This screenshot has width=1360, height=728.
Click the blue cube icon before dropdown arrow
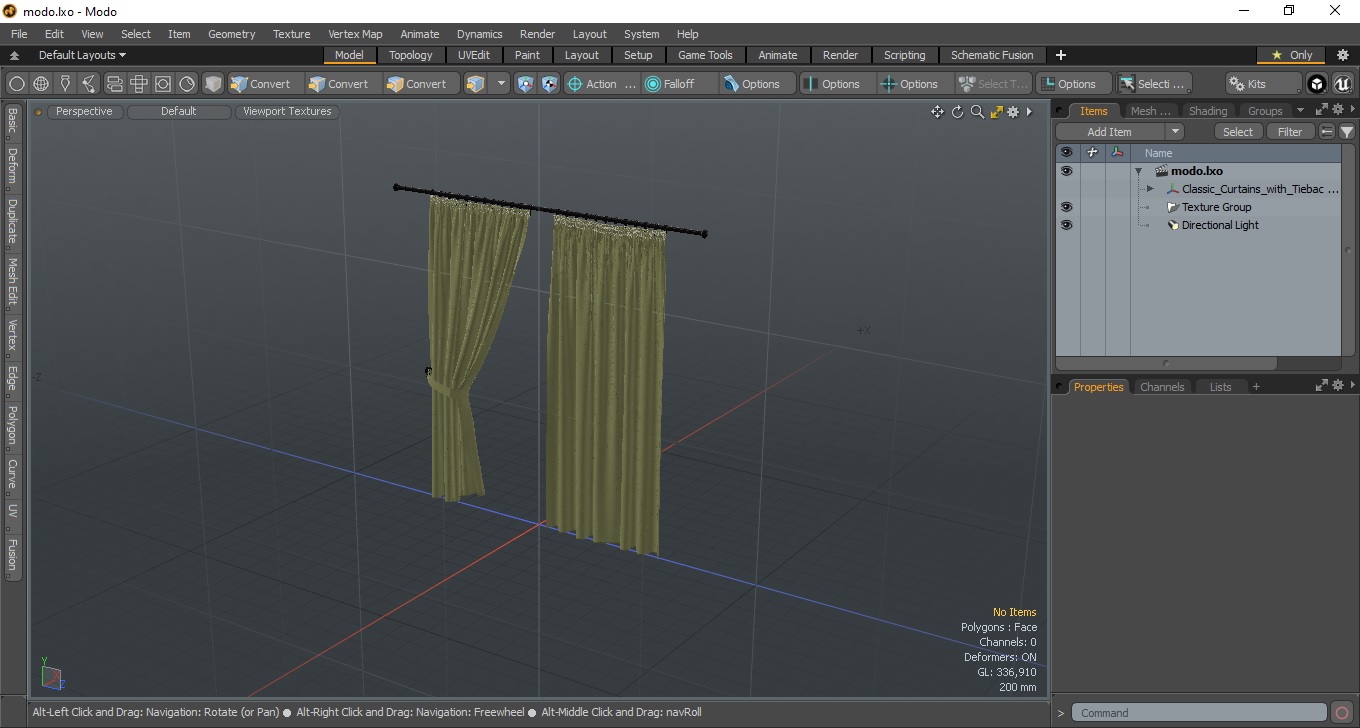(x=476, y=84)
